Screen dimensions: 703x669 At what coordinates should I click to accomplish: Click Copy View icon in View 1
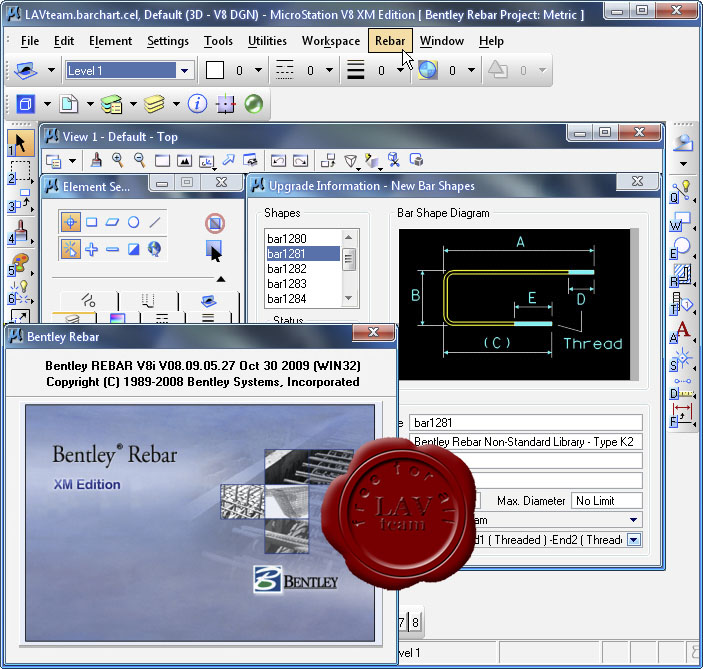point(328,161)
